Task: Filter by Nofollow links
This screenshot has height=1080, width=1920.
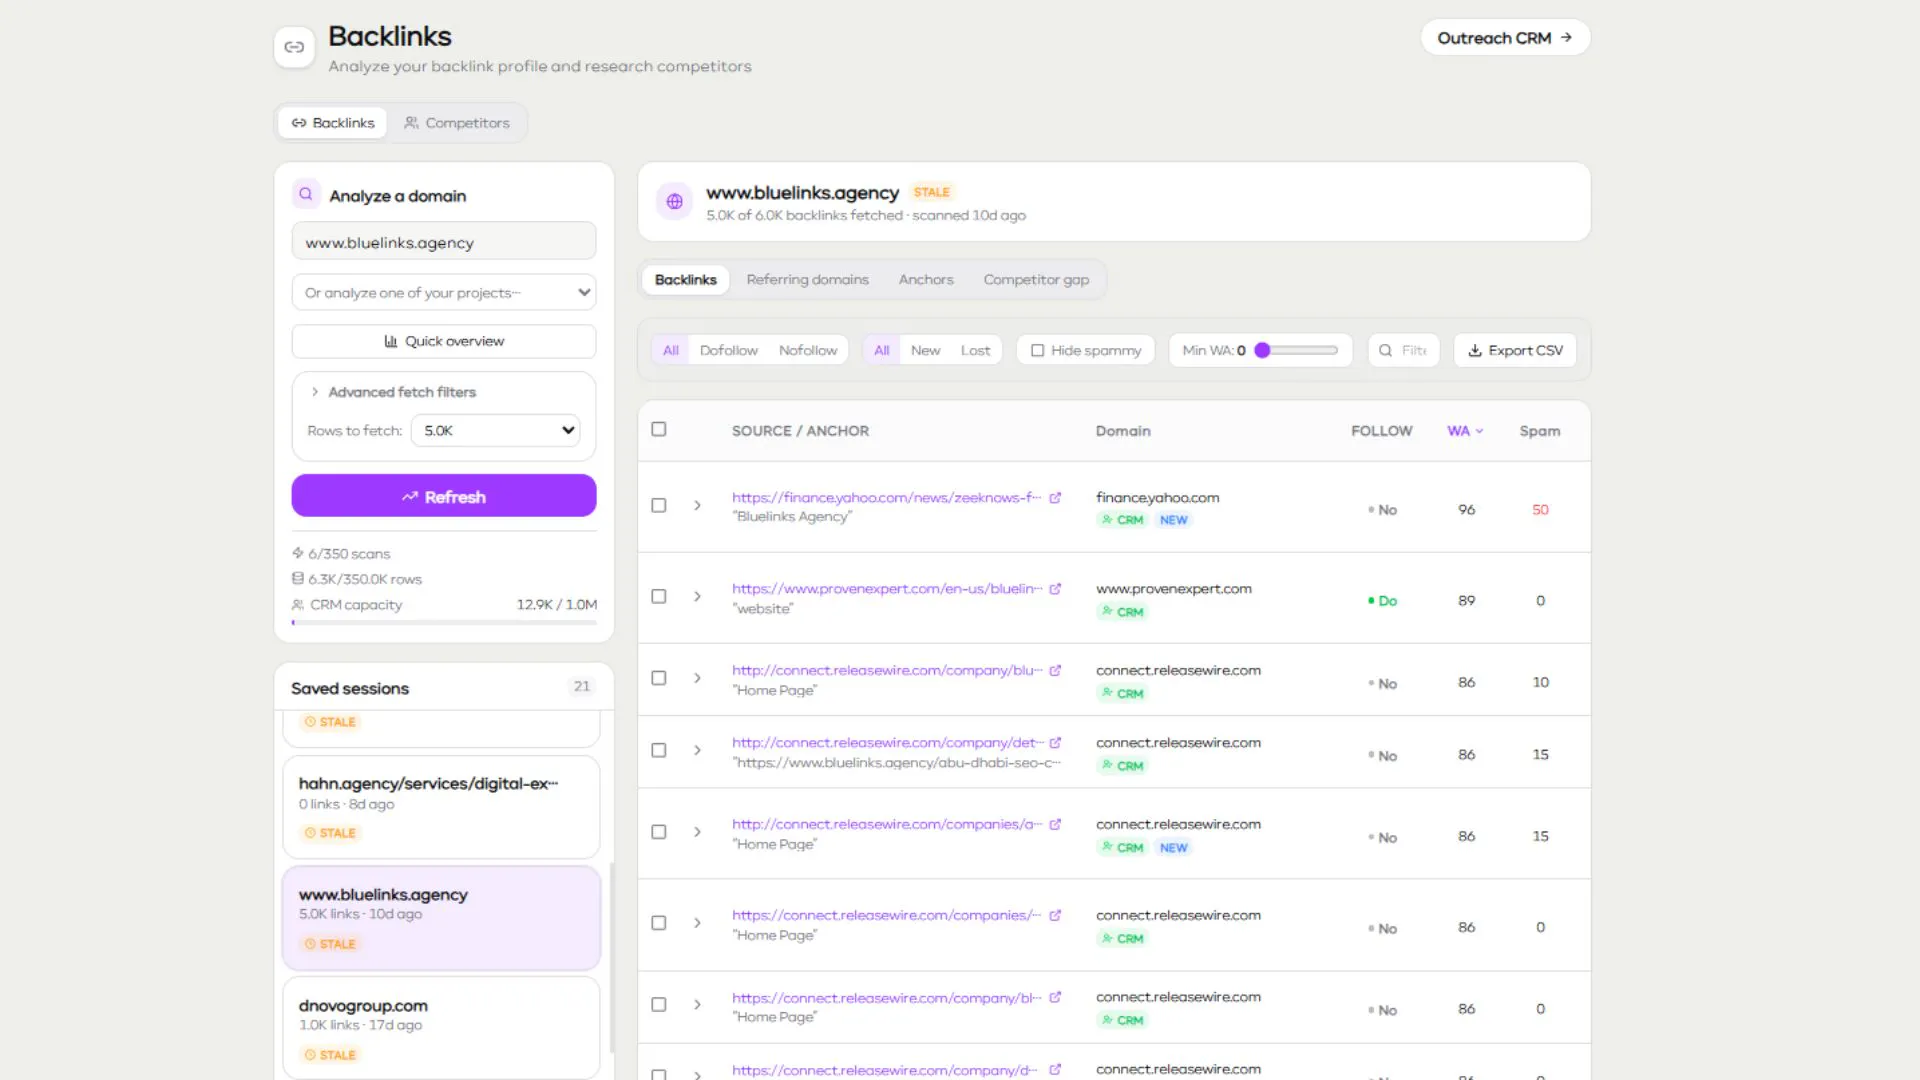Action: tap(808, 351)
